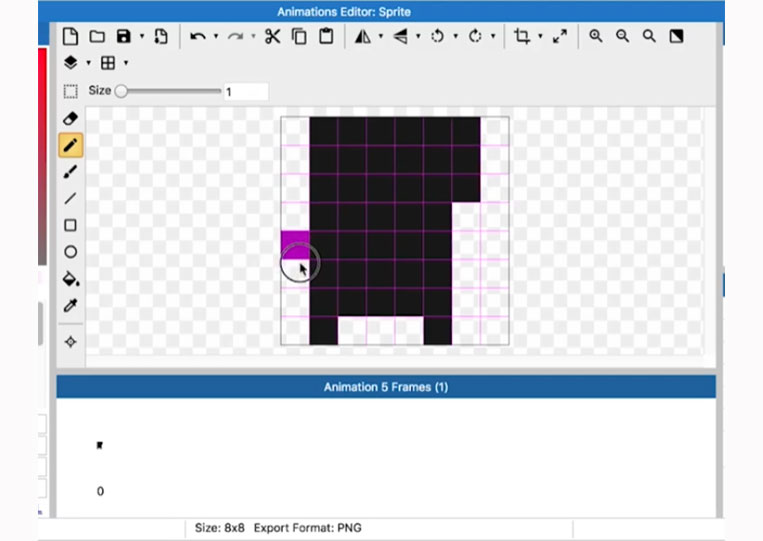
Task: Expand the layers dropdown arrow
Action: pyautogui.click(x=88, y=63)
